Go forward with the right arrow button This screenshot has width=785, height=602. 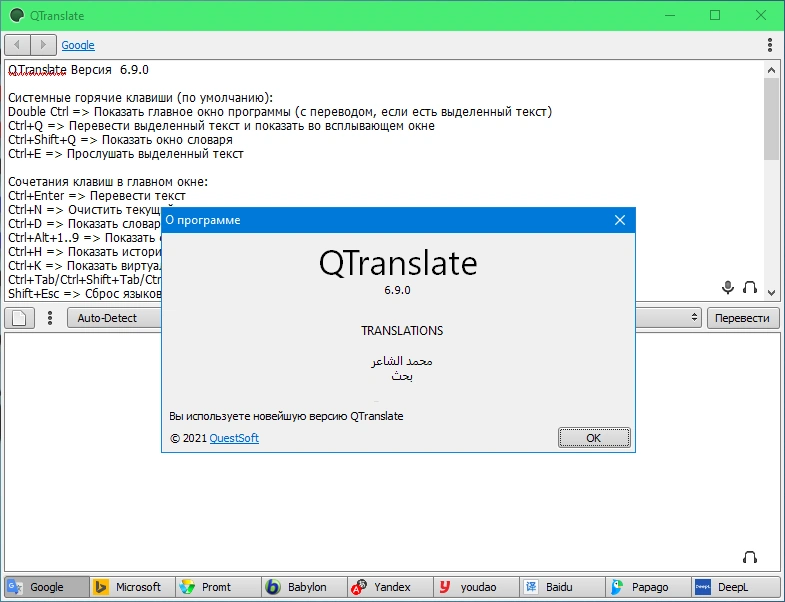(44, 45)
